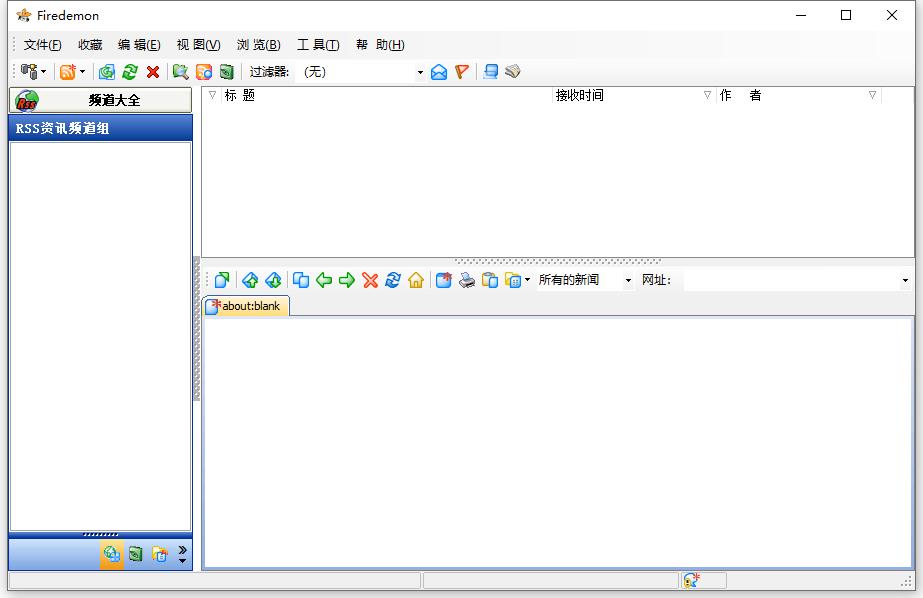
Task: Open the RSS feed add dropdown arrow
Action: [x=82, y=72]
